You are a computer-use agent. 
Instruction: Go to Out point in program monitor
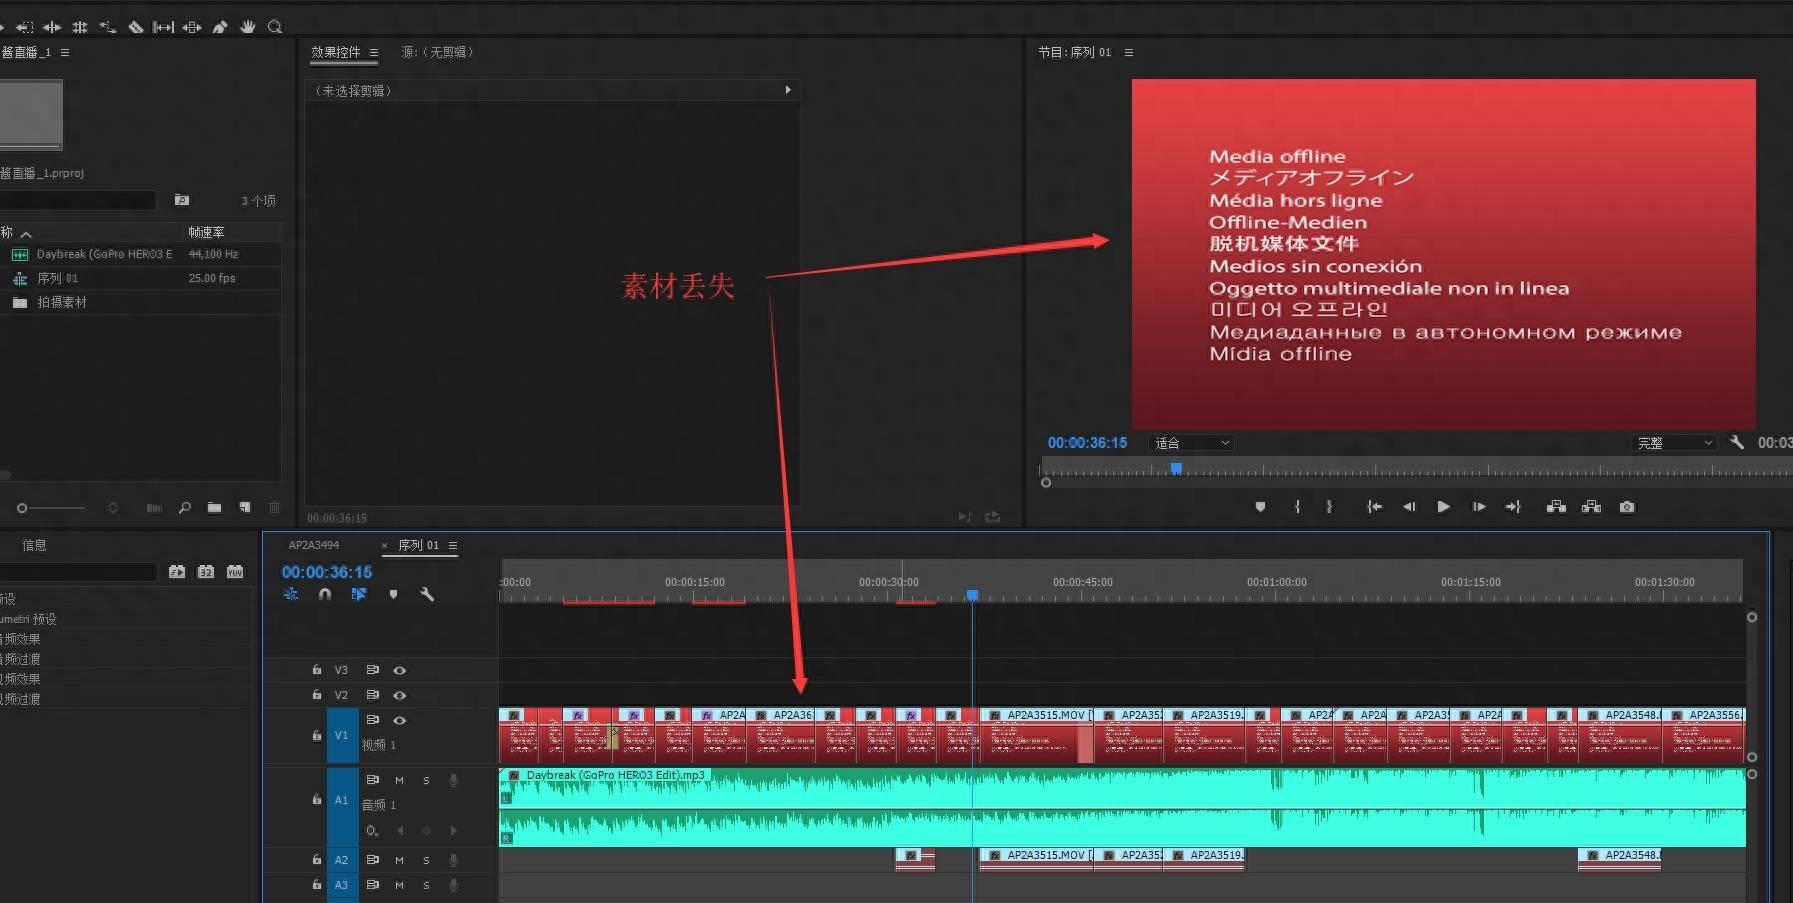click(1513, 507)
